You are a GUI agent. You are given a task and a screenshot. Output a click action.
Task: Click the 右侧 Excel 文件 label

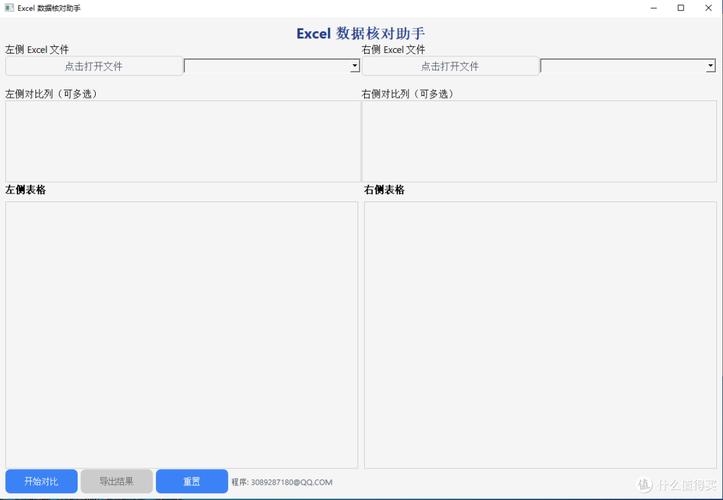point(393,49)
